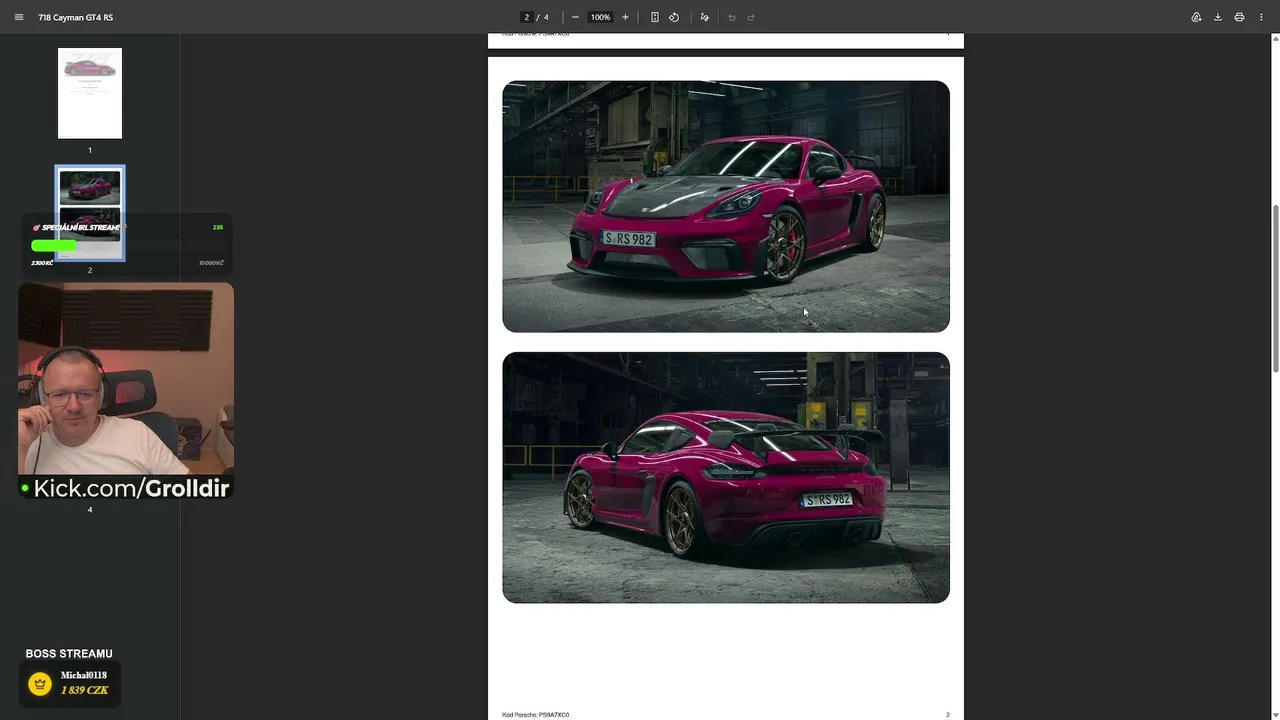The height and width of the screenshot is (720, 1280).
Task: Open the three-dot more actions menu
Action: click(x=1262, y=17)
